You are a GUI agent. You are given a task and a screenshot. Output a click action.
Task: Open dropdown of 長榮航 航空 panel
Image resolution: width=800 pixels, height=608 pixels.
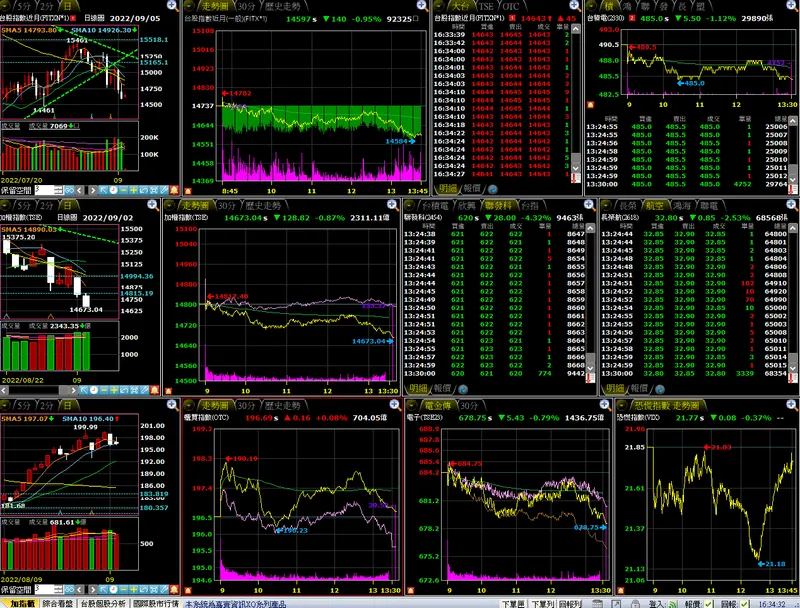[607, 206]
